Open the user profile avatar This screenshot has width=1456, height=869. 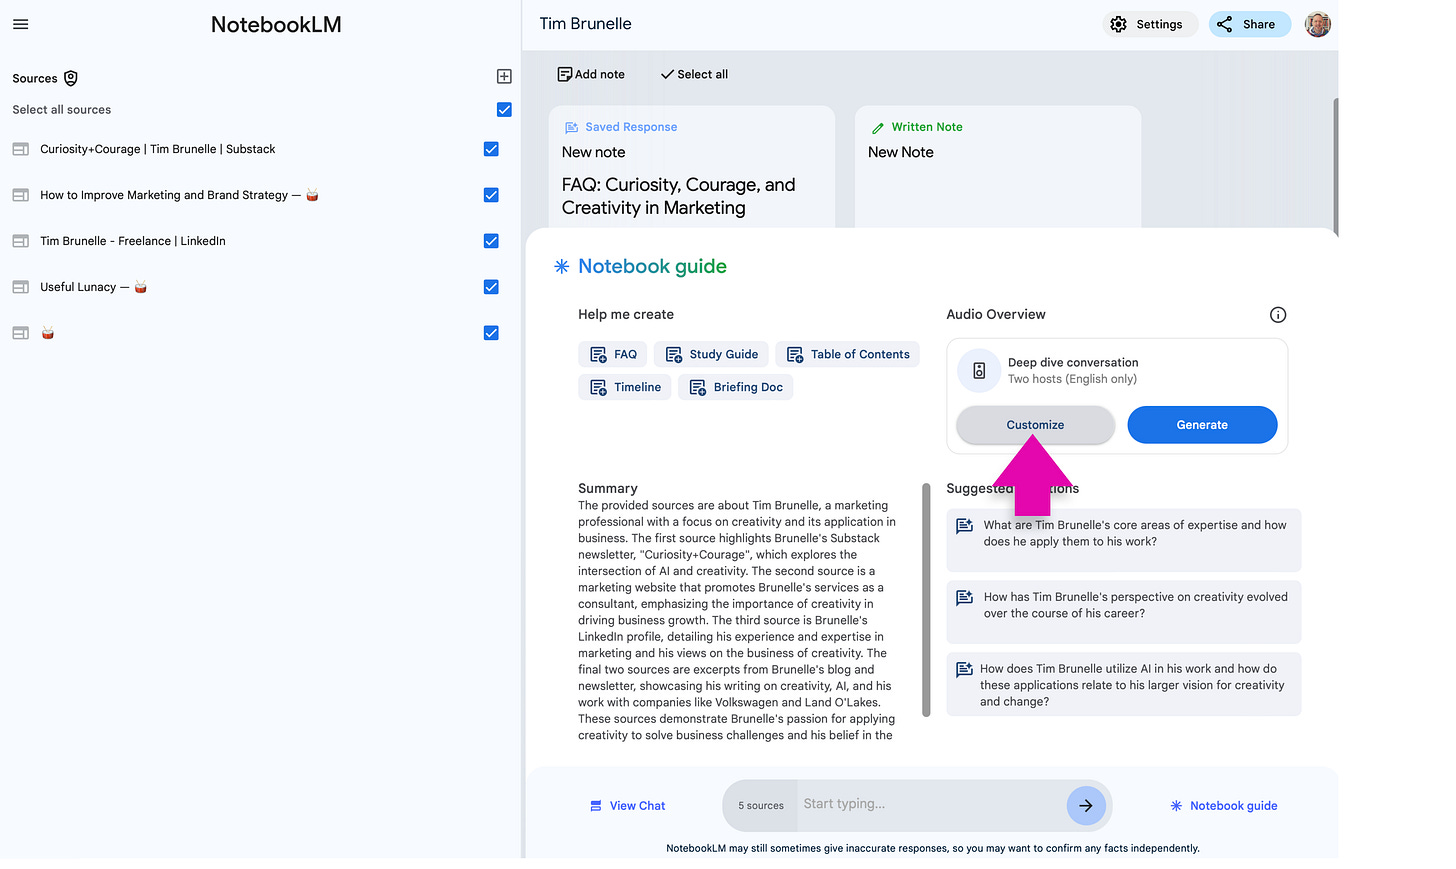1318,24
